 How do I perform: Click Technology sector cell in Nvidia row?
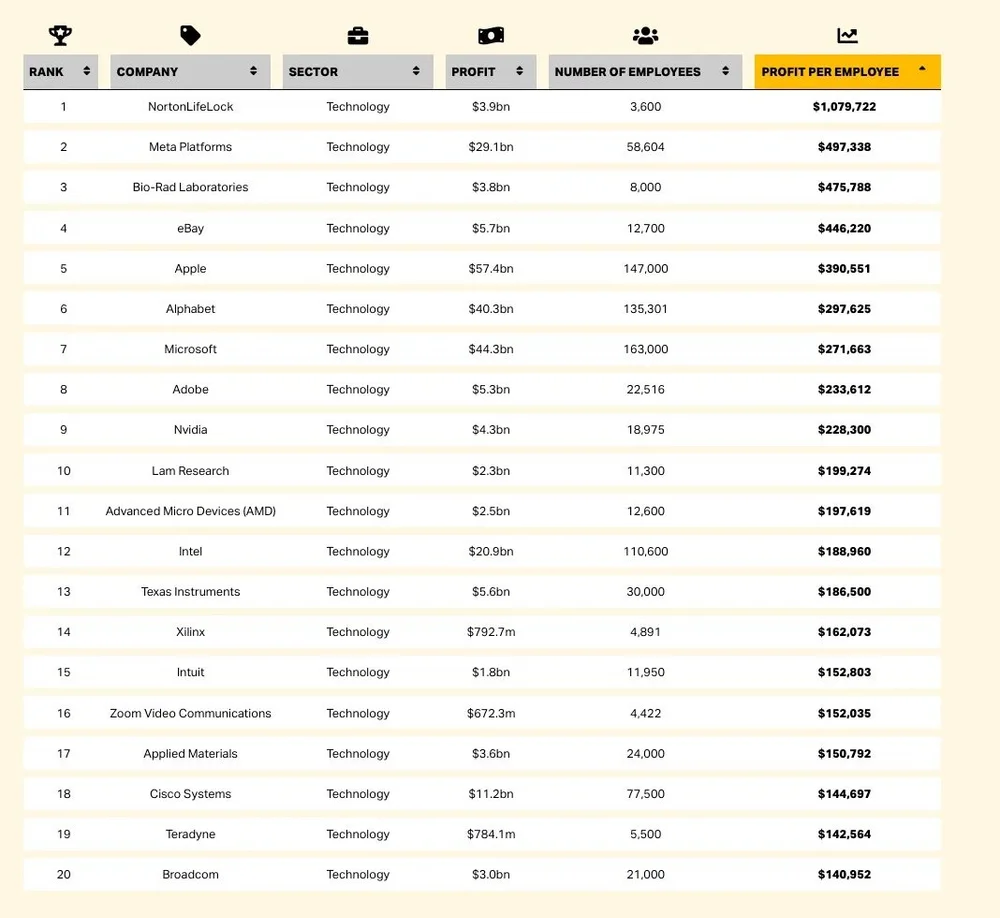358,429
